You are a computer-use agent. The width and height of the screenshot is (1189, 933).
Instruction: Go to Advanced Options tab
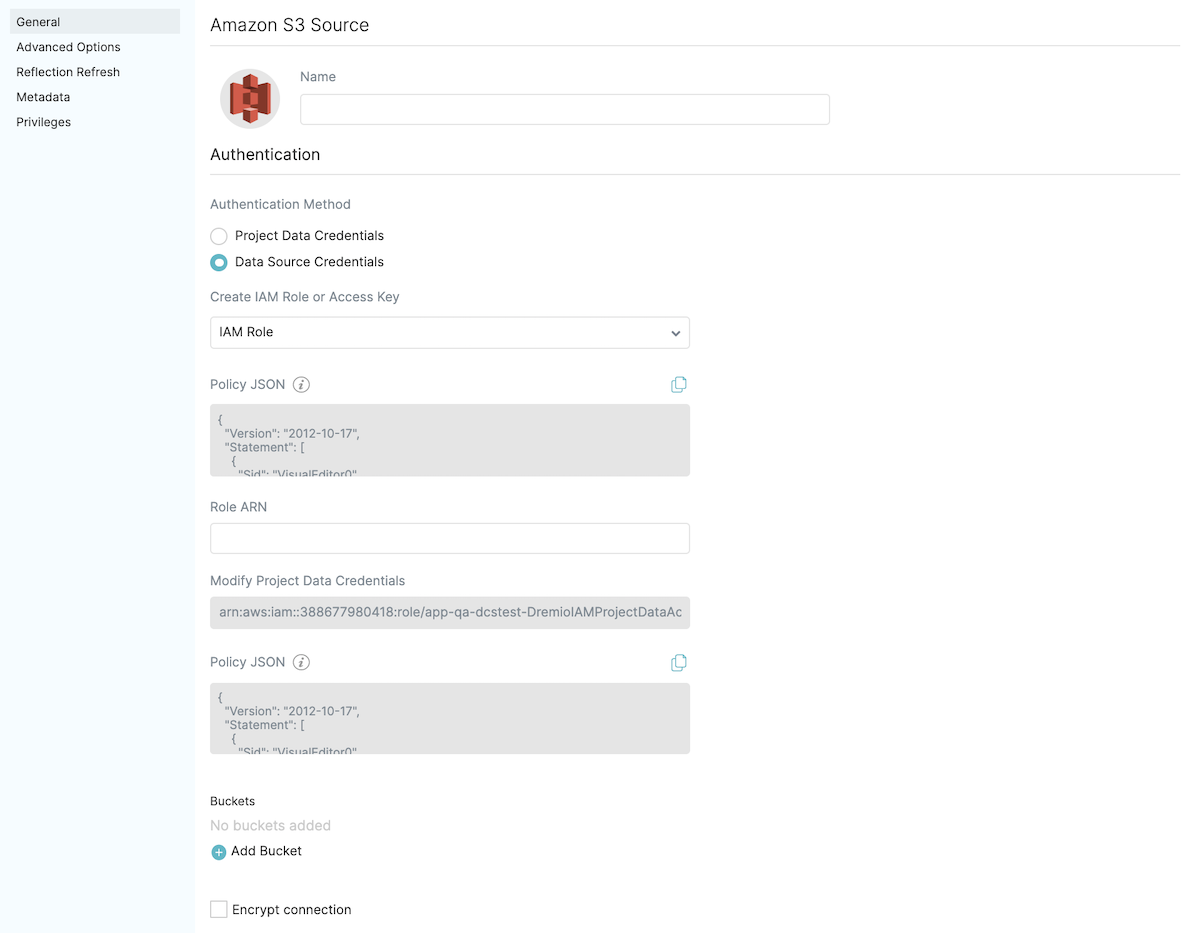pyautogui.click(x=68, y=47)
